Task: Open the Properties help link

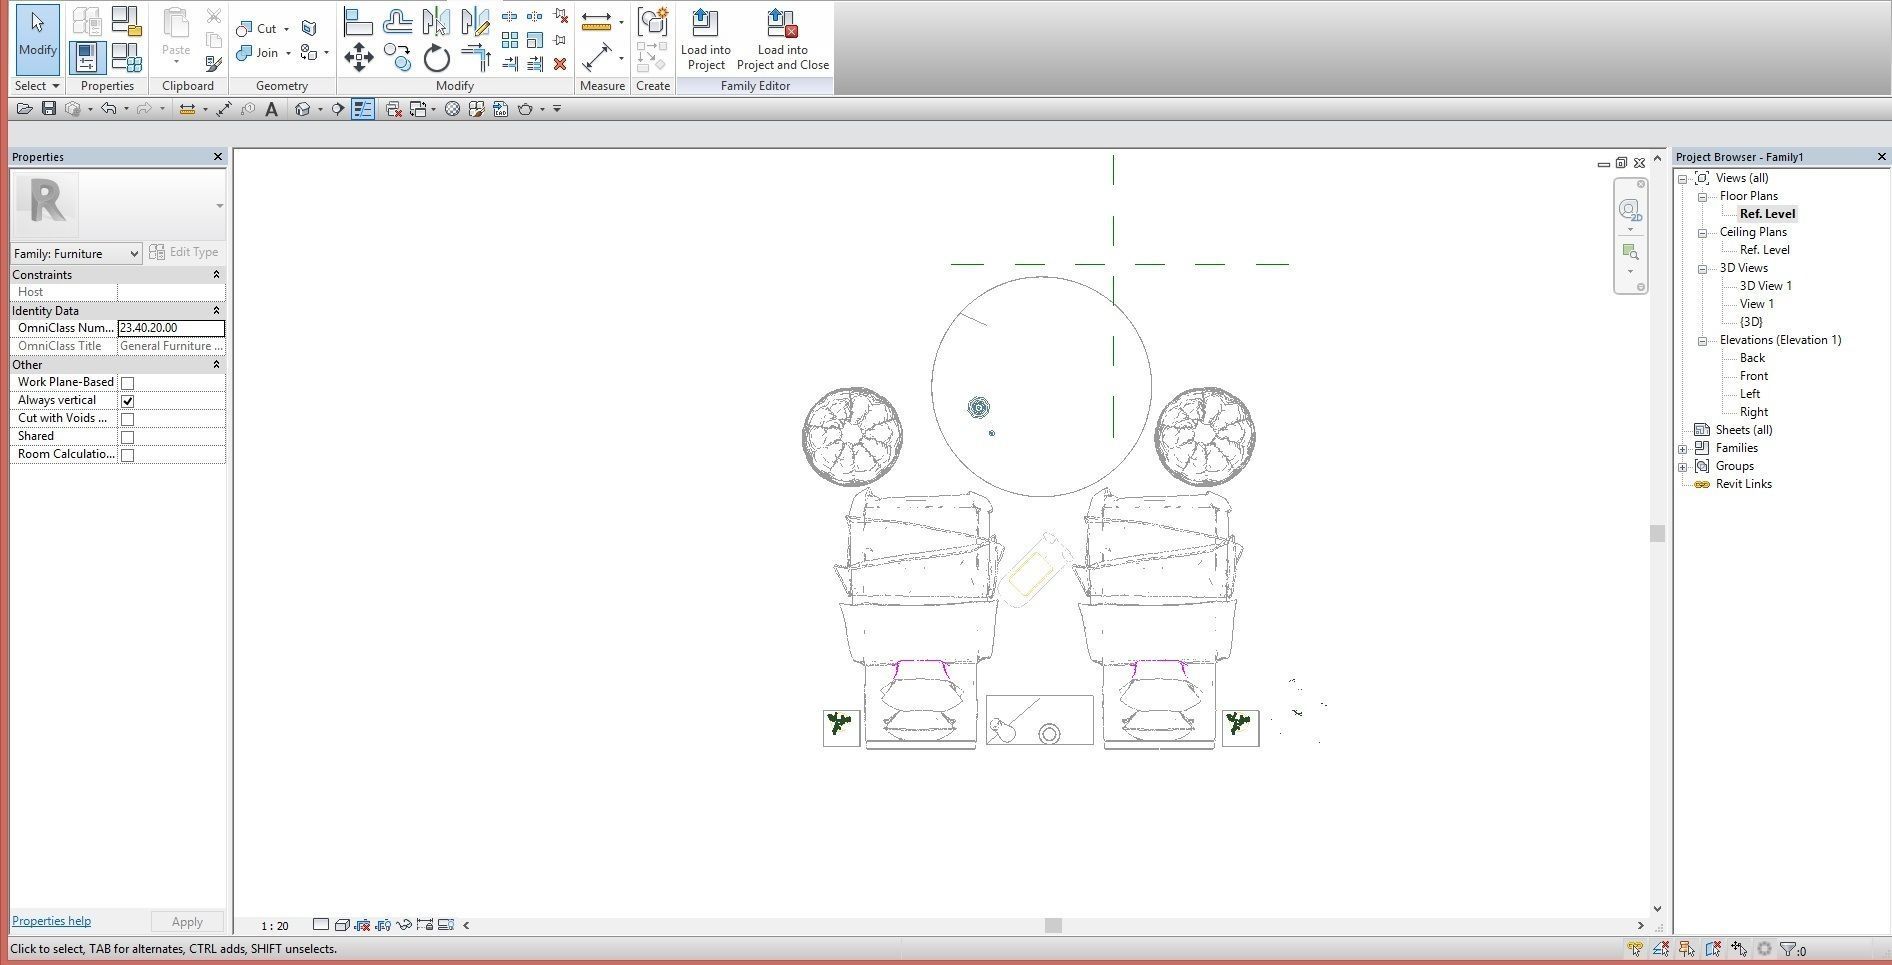Action: click(51, 921)
